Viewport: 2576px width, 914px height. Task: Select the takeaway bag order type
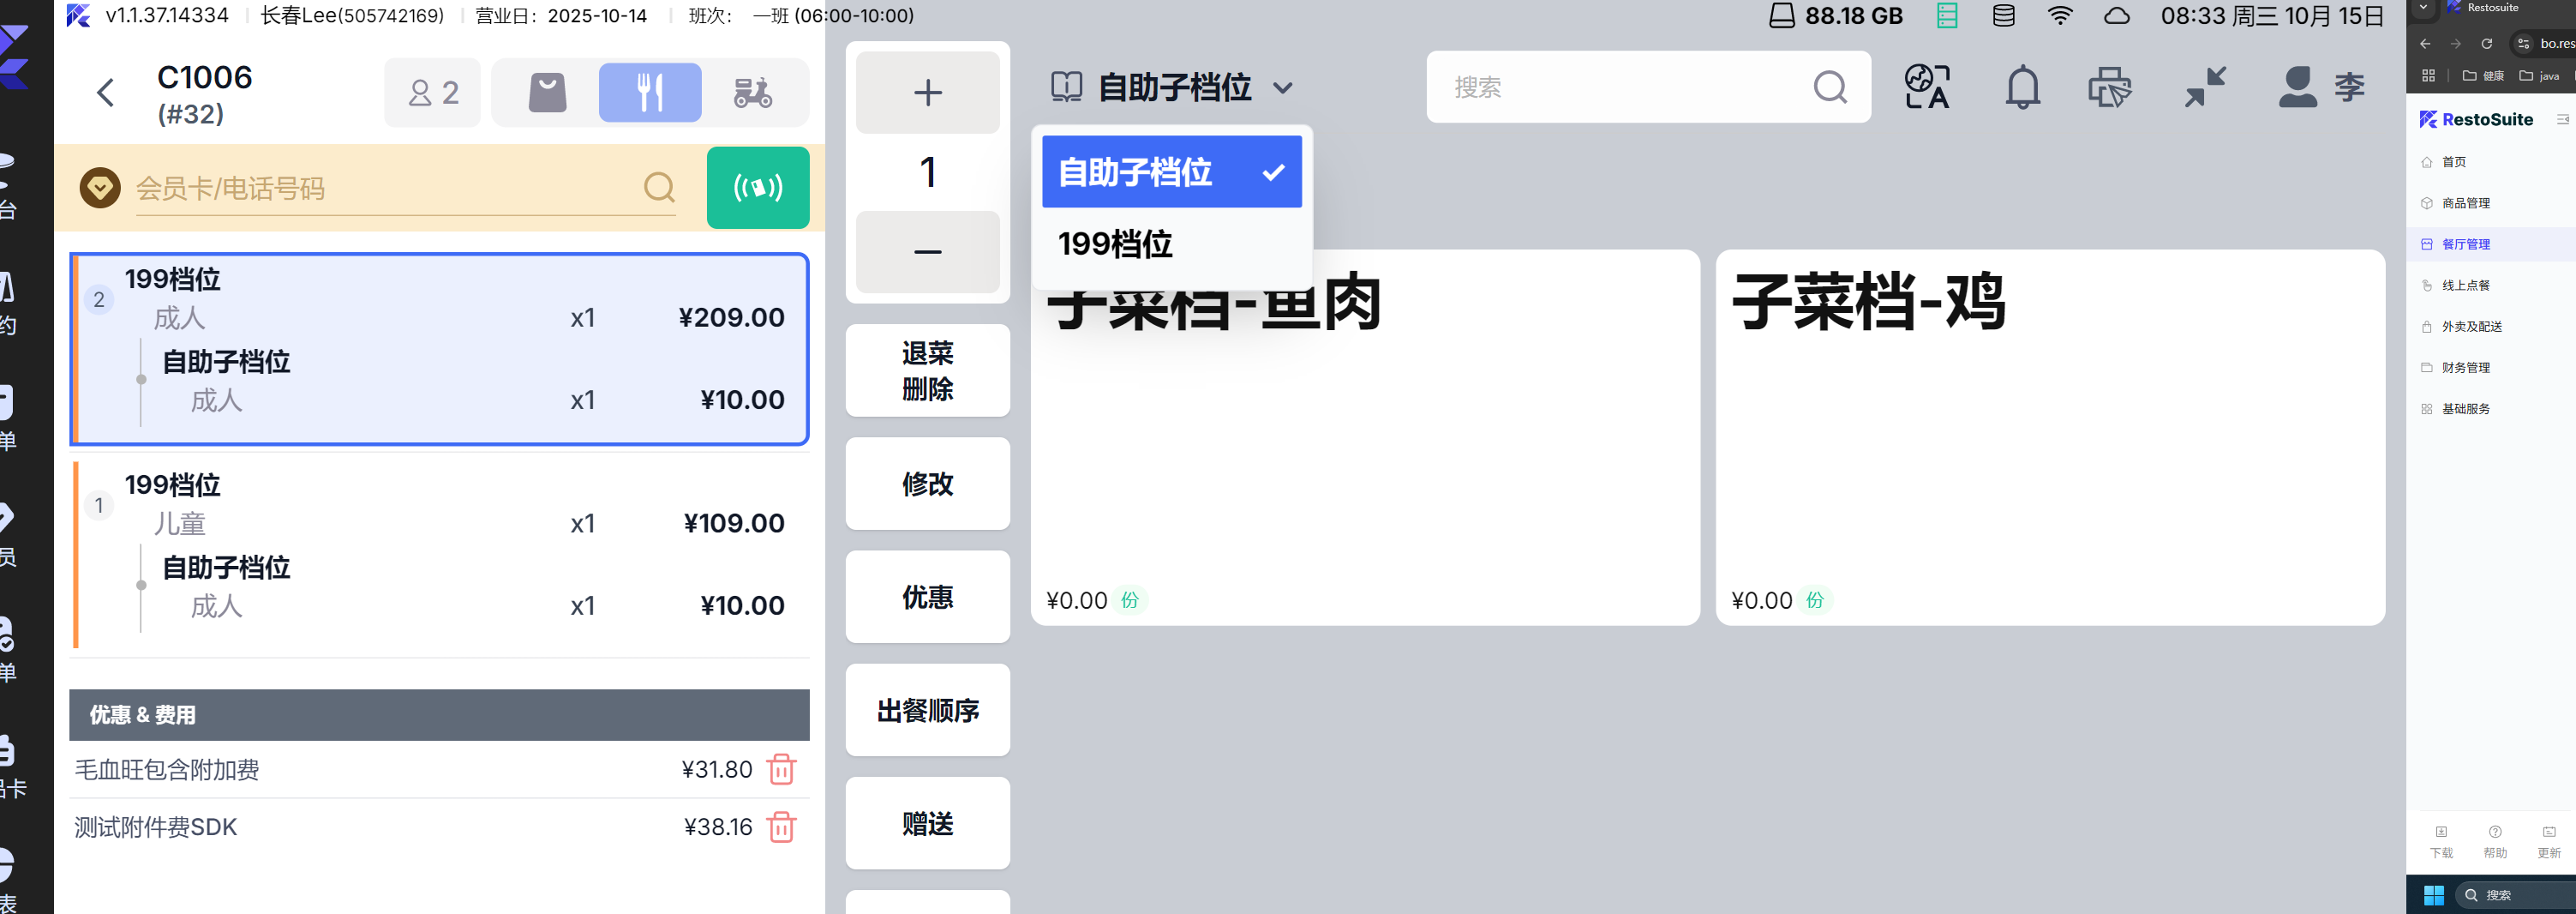(x=547, y=93)
